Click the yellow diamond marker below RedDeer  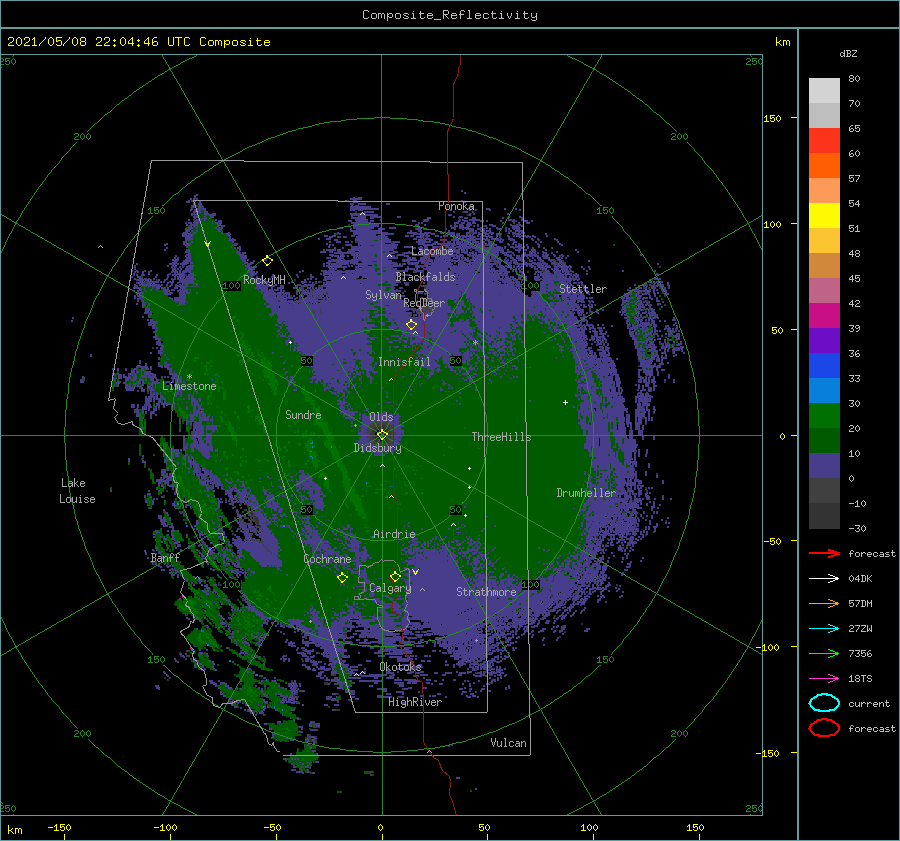coord(411,325)
